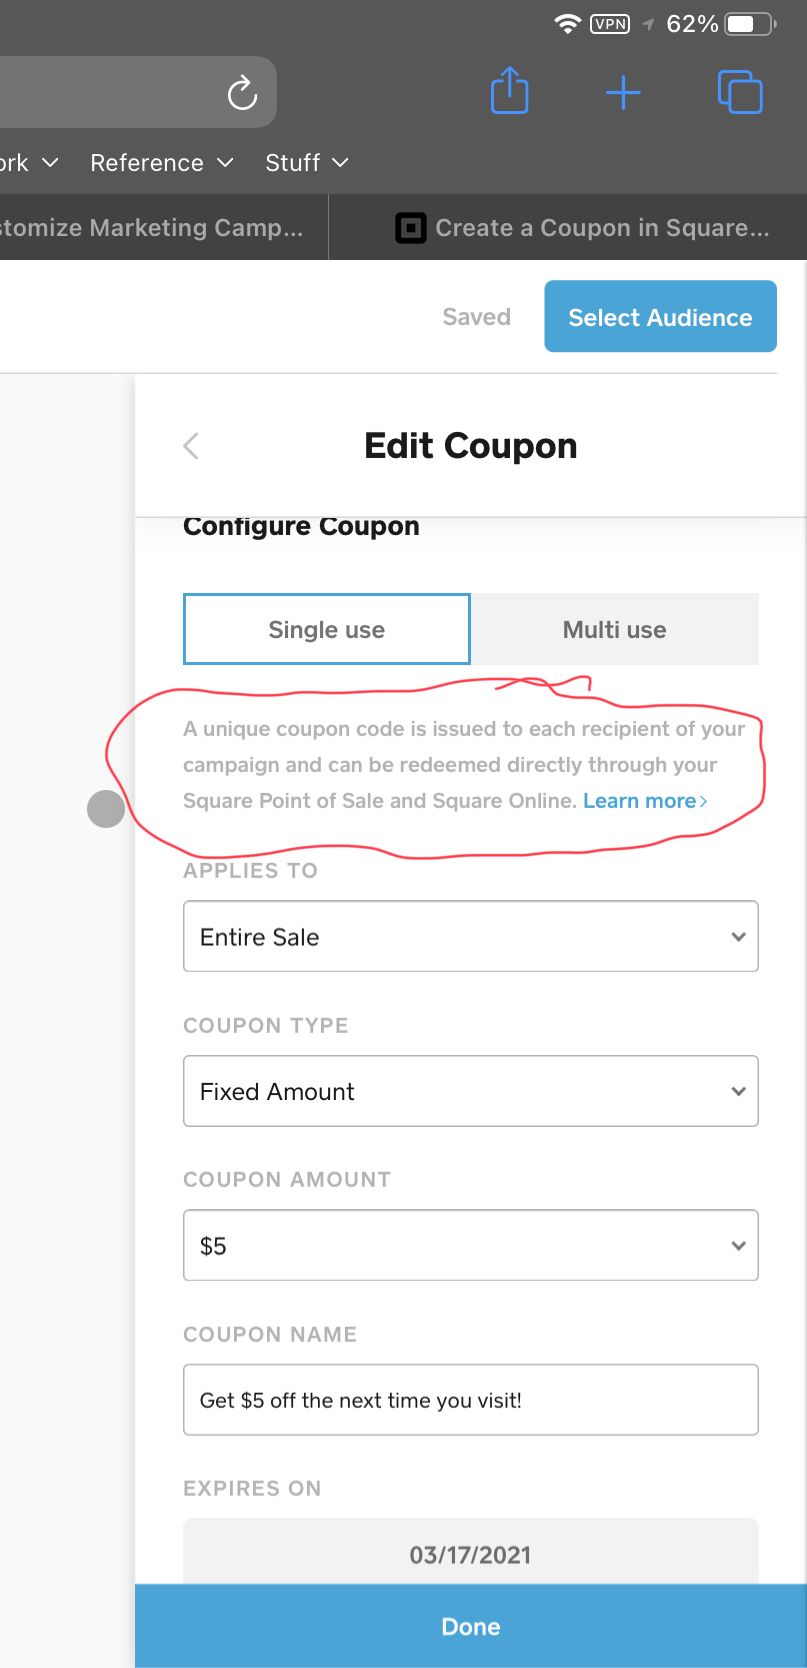Viewport: 807px width, 1668px height.
Task: Edit the Coupon Name text field
Action: pyautogui.click(x=470, y=1400)
